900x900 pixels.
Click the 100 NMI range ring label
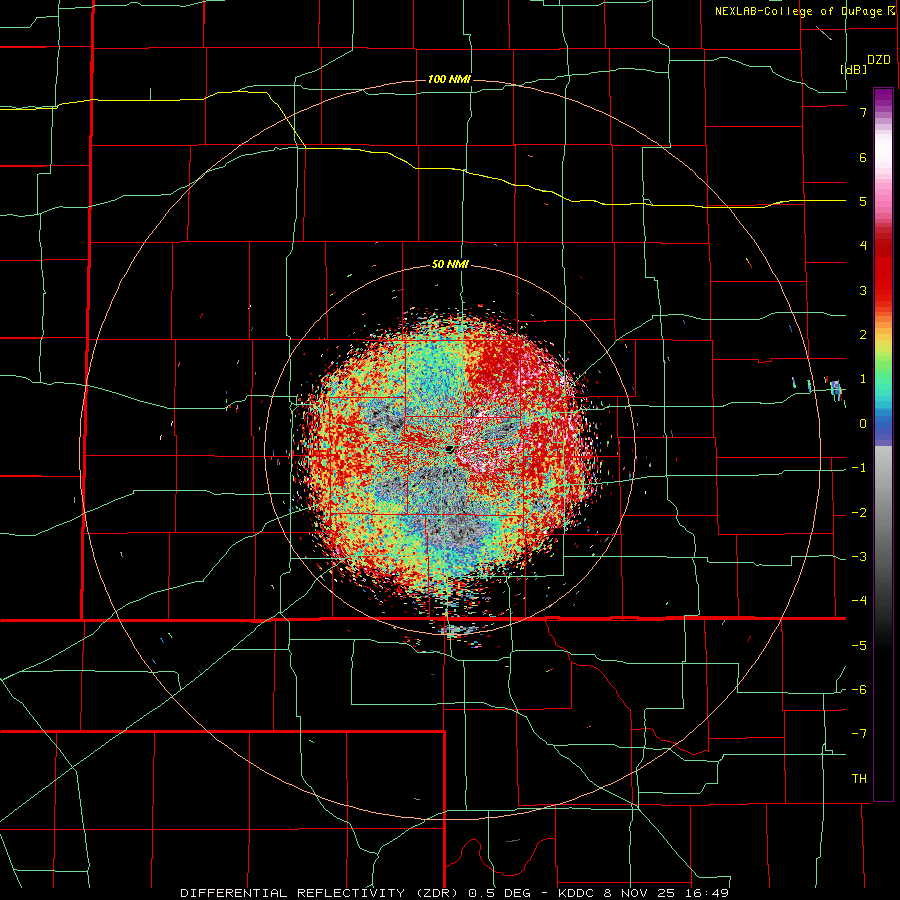(449, 79)
